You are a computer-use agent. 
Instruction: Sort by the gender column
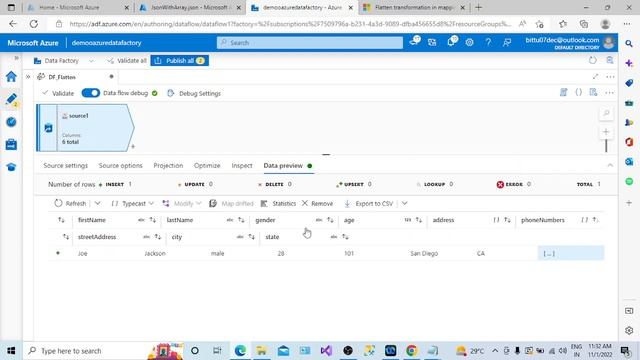pyautogui.click(x=330, y=220)
